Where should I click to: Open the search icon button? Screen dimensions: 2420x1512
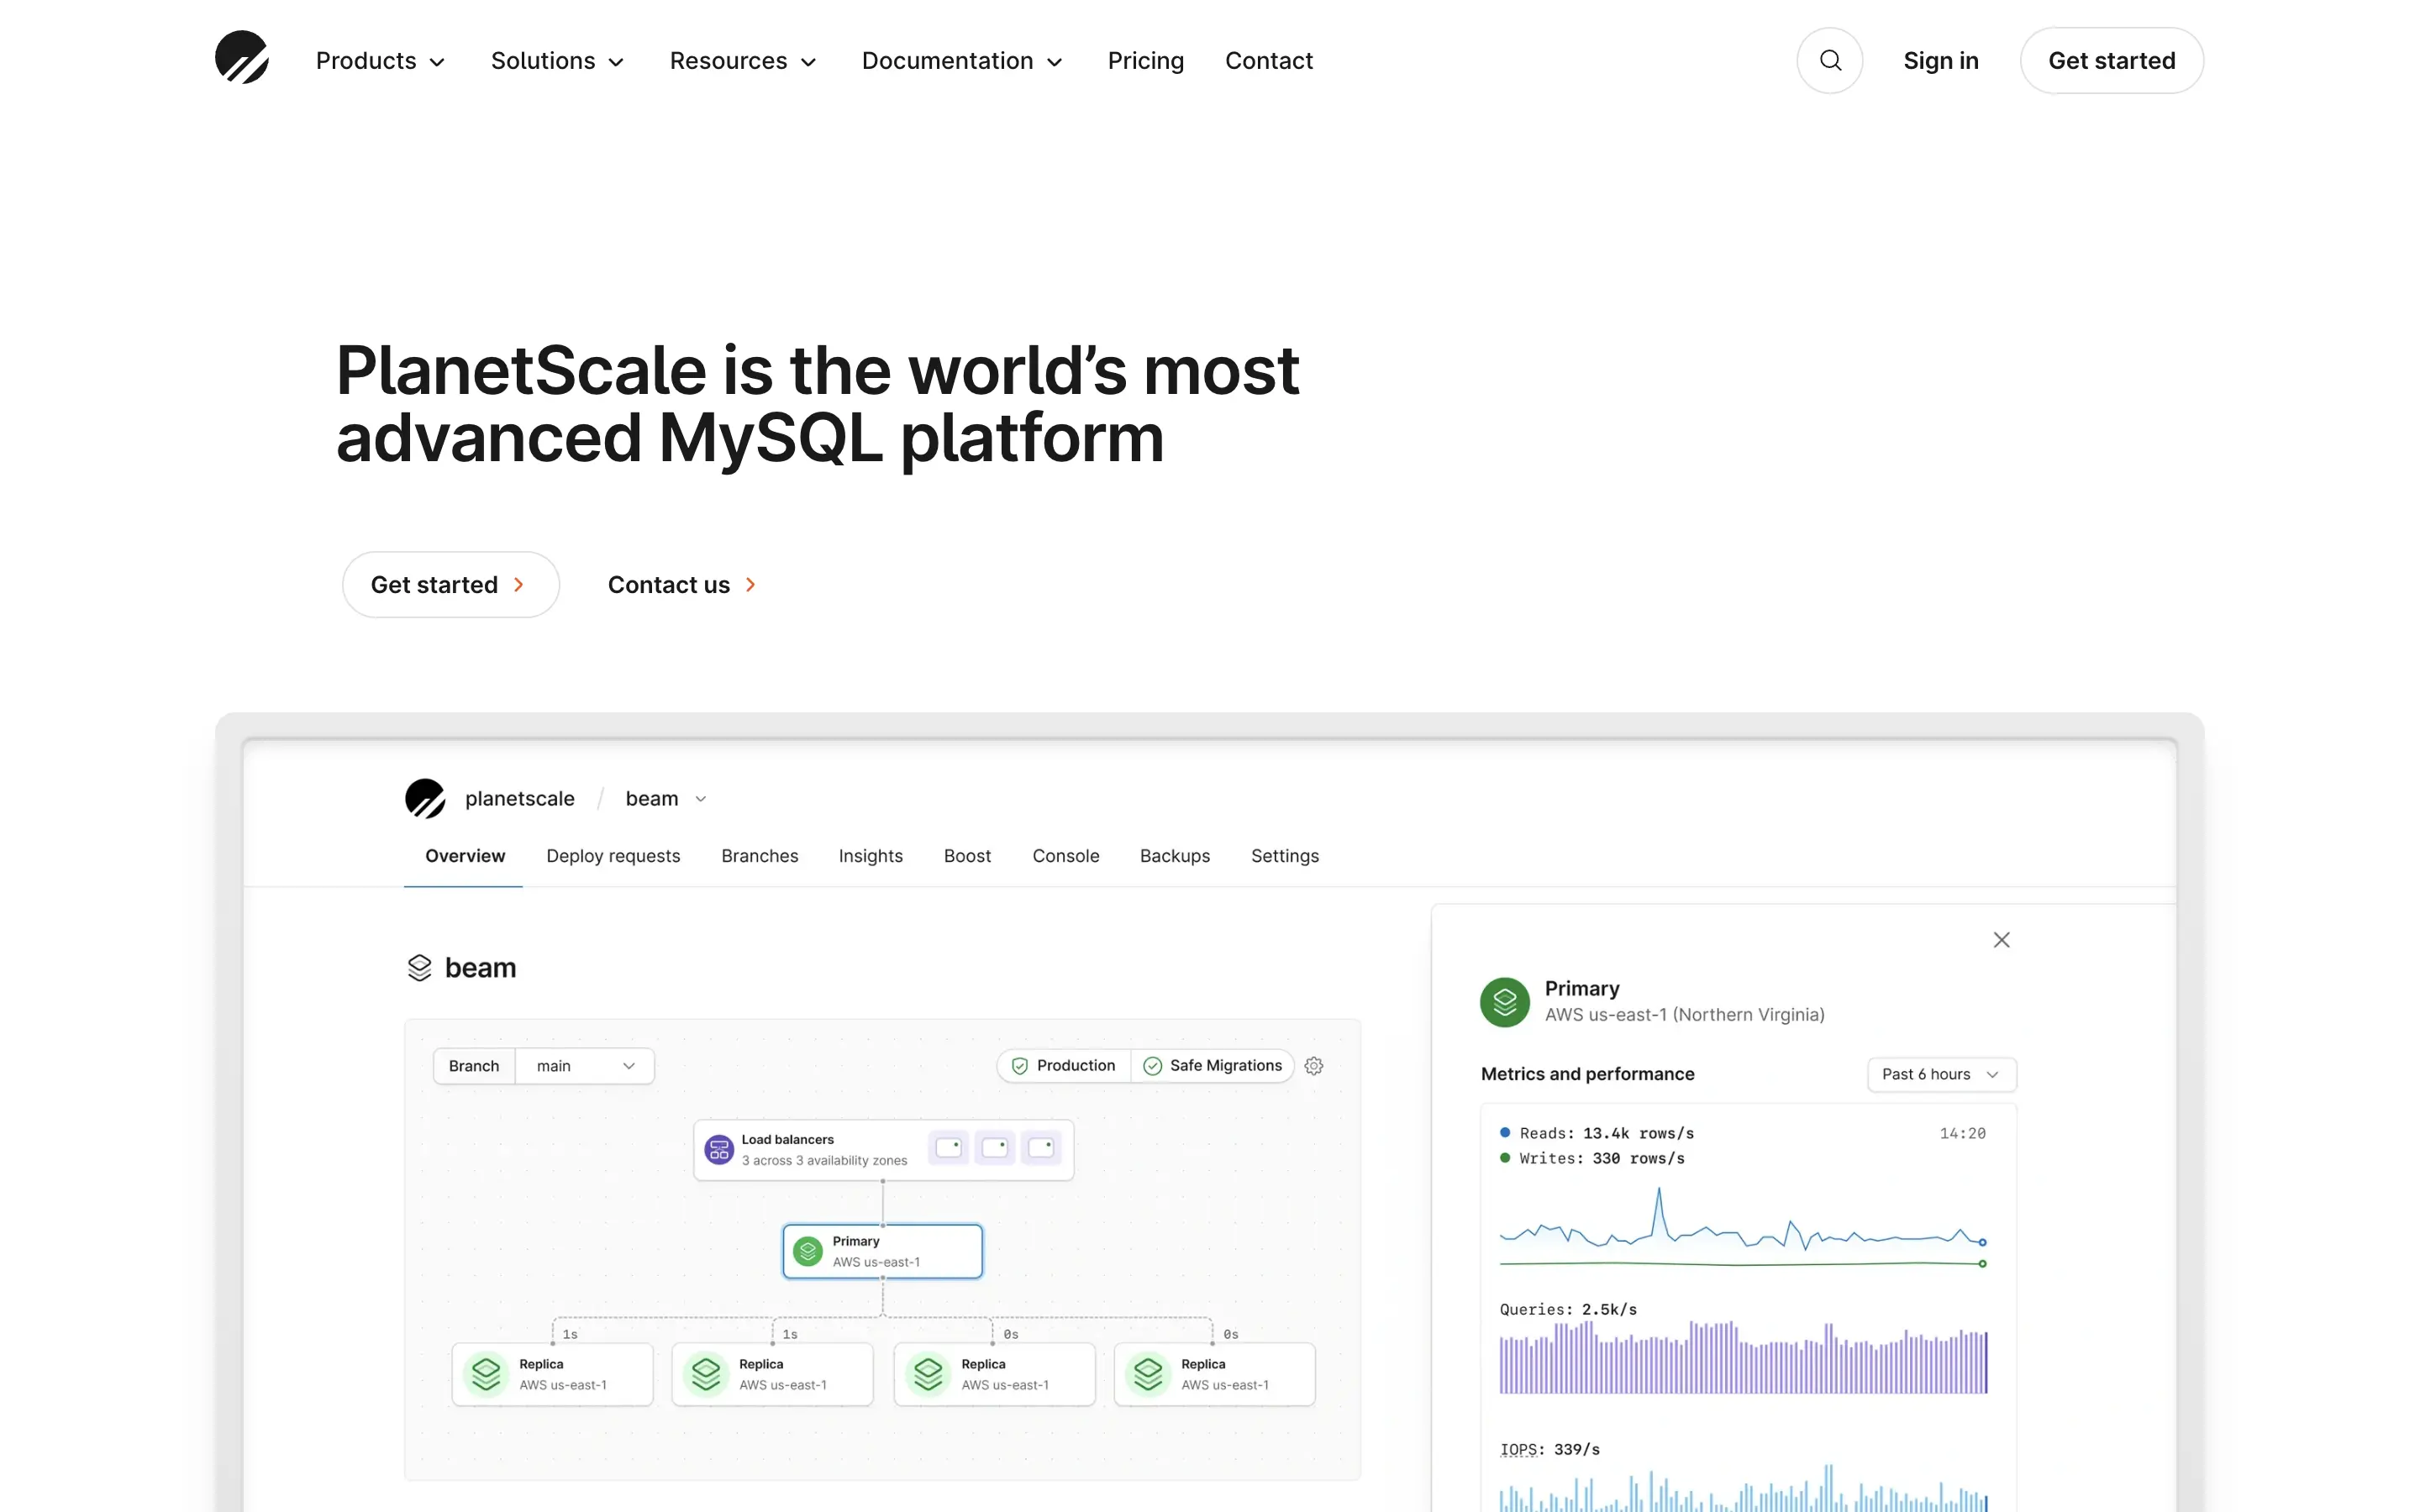click(1829, 61)
